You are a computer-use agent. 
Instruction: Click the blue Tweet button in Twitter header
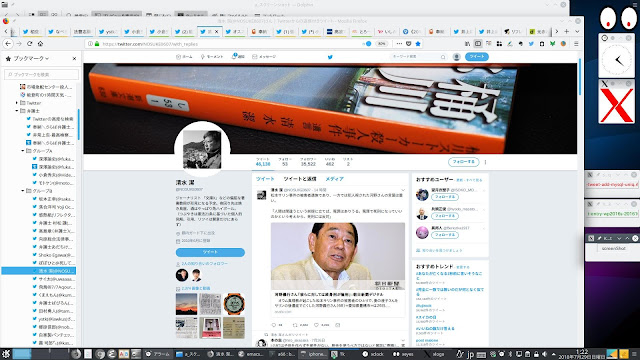[x=477, y=57]
